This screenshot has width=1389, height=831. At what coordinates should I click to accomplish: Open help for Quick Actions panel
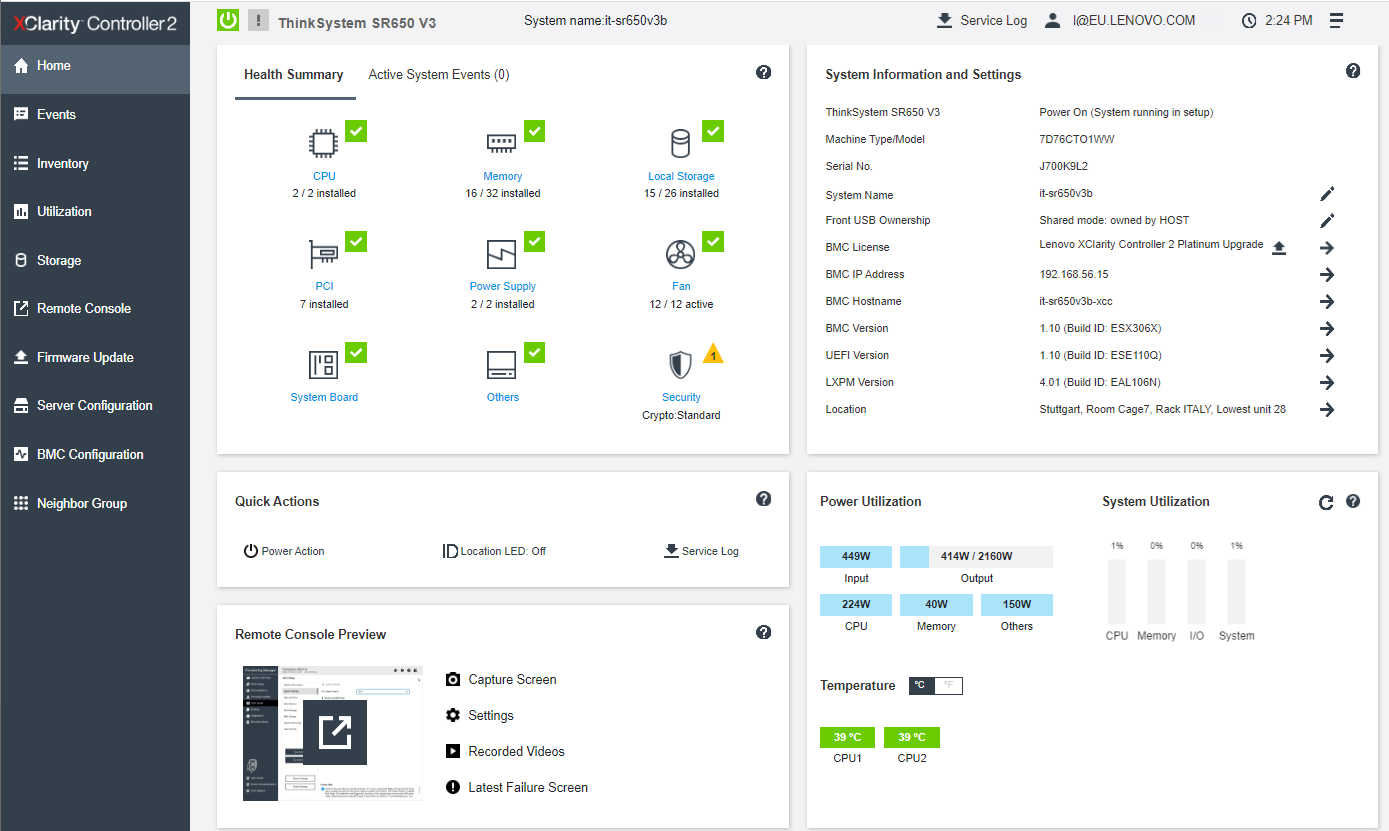tap(764, 498)
